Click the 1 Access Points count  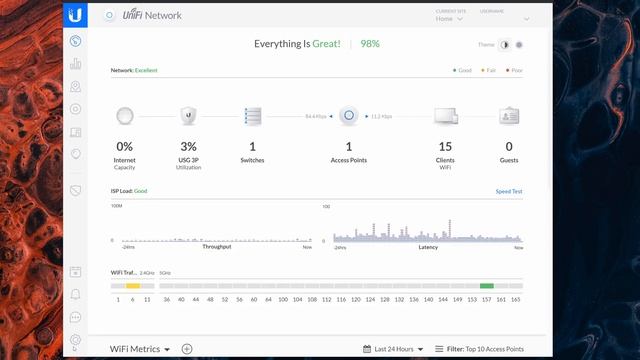click(349, 146)
